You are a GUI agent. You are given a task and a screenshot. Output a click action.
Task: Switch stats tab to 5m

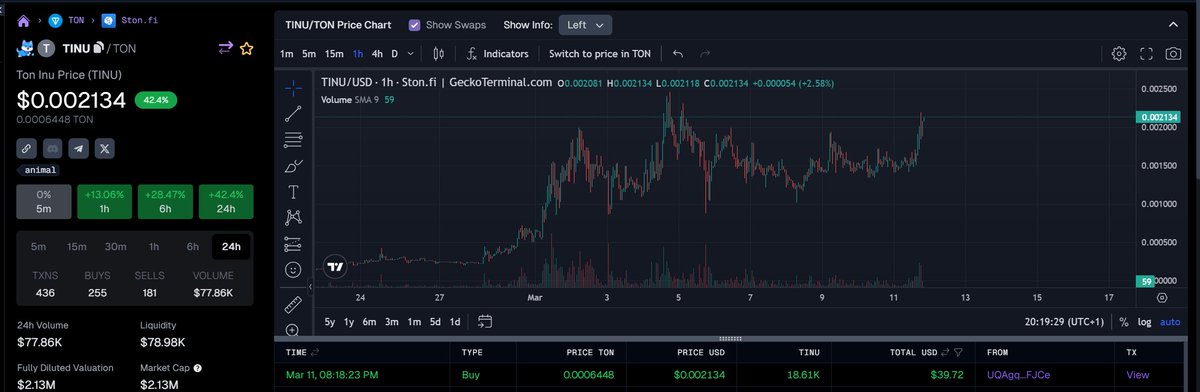click(38, 246)
